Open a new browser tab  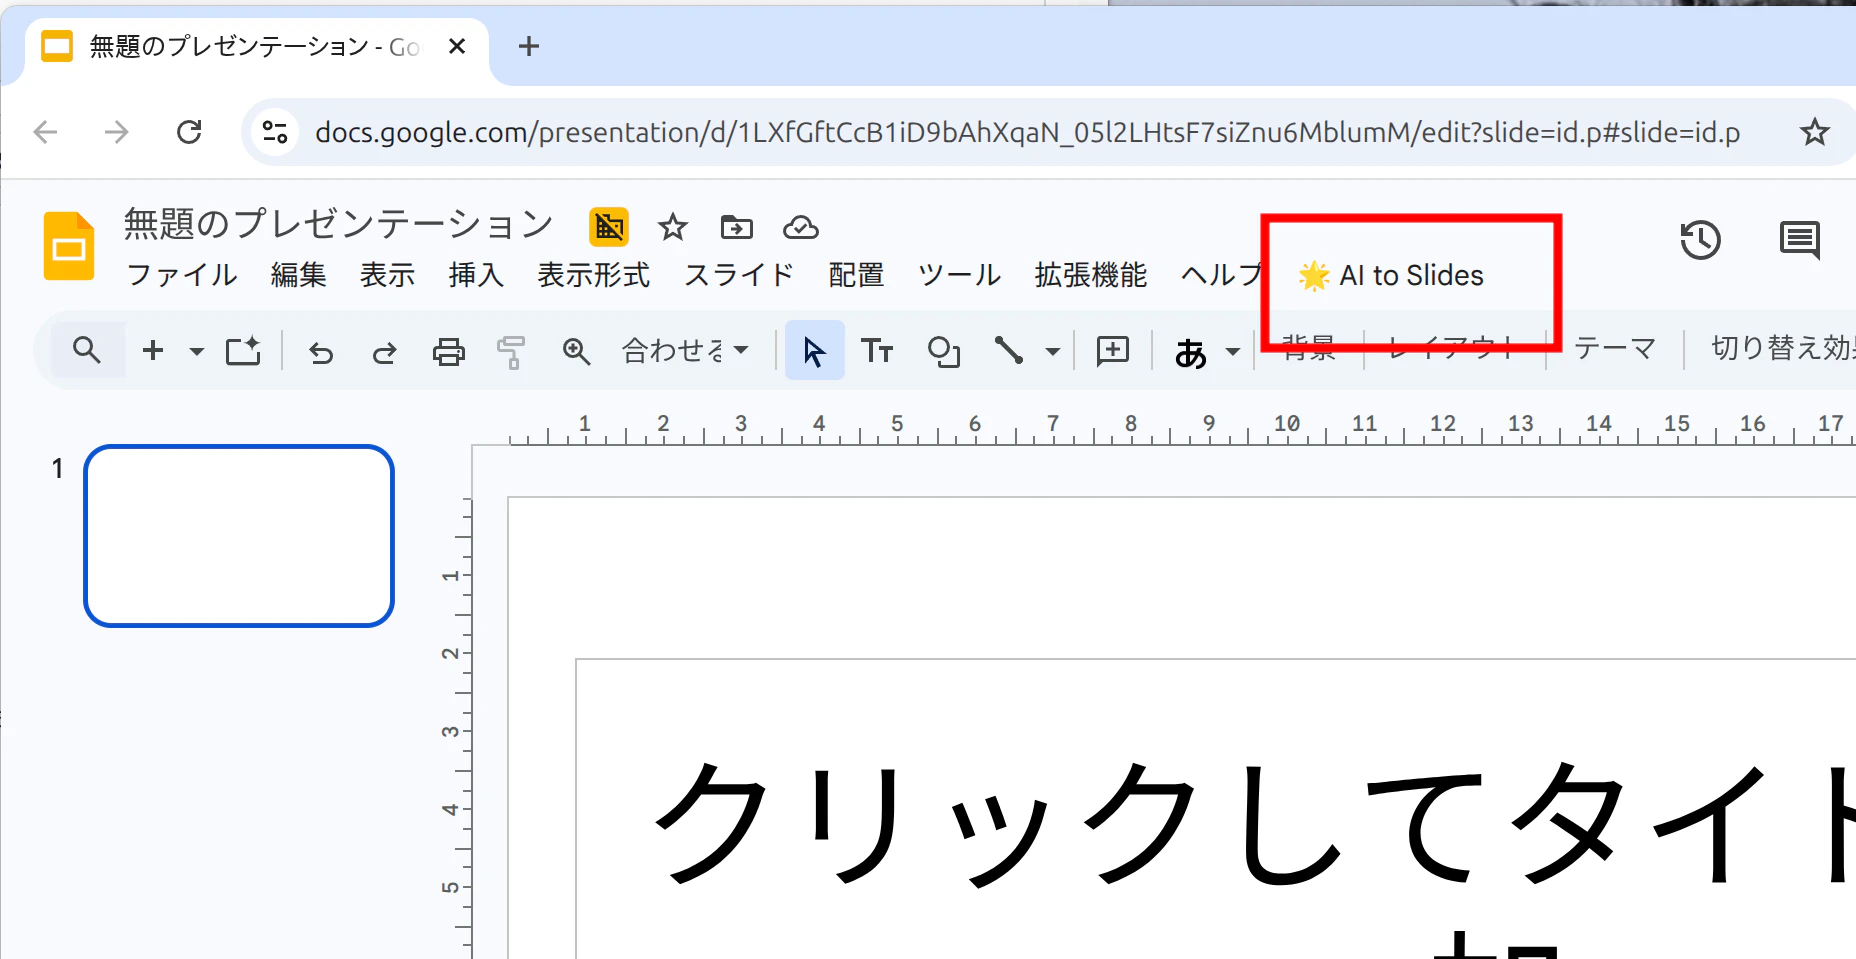pyautogui.click(x=529, y=46)
